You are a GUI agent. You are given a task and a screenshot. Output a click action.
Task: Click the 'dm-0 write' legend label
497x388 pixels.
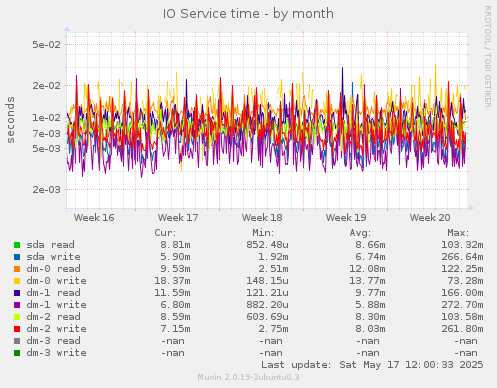coord(56,281)
